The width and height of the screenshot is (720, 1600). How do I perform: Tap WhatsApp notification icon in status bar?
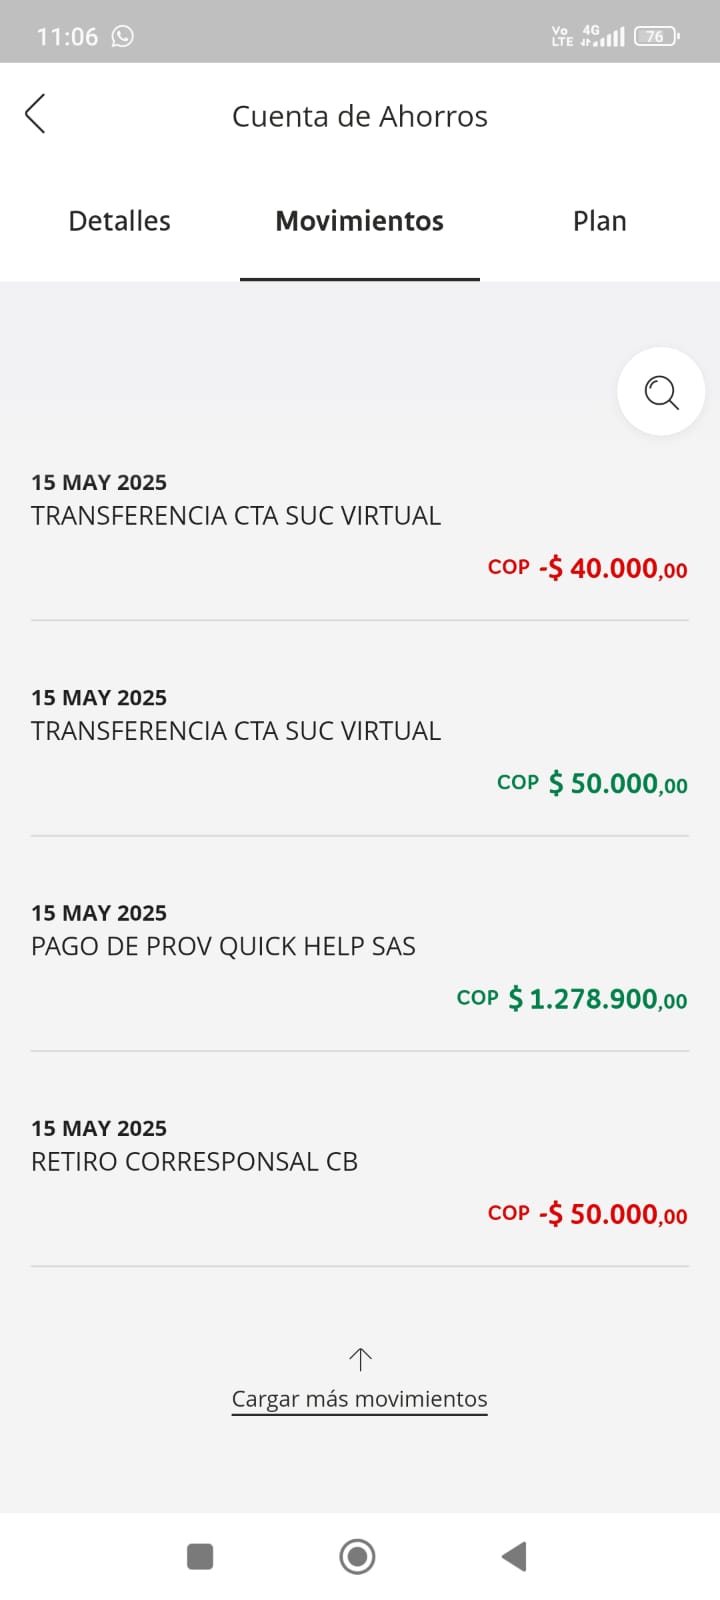coord(123,36)
